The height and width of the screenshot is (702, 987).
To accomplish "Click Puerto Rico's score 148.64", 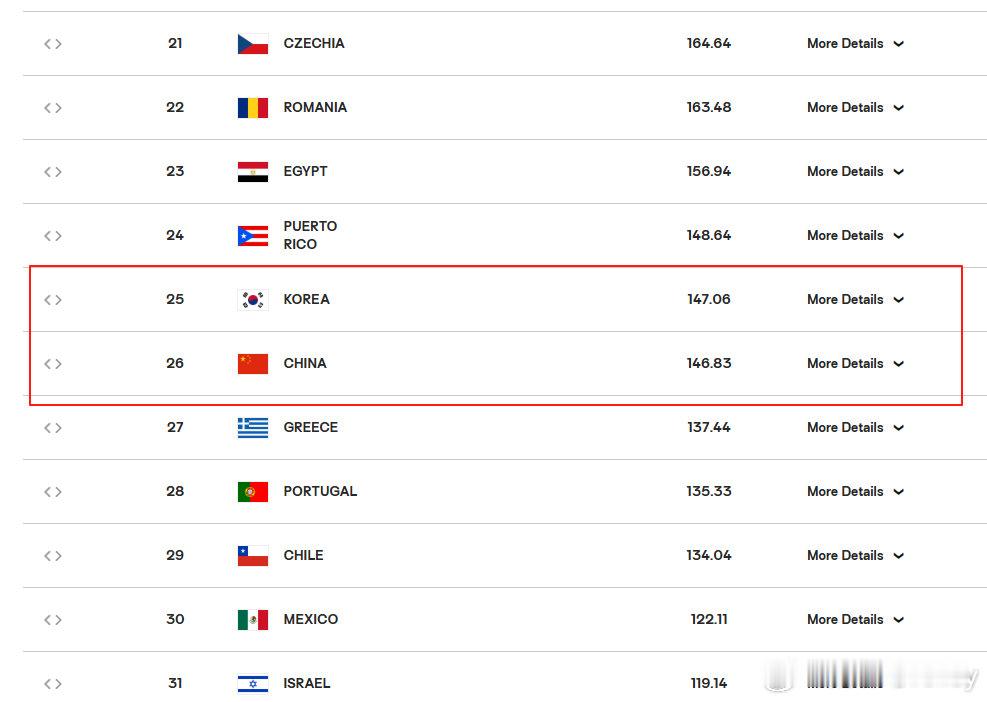I will point(709,235).
